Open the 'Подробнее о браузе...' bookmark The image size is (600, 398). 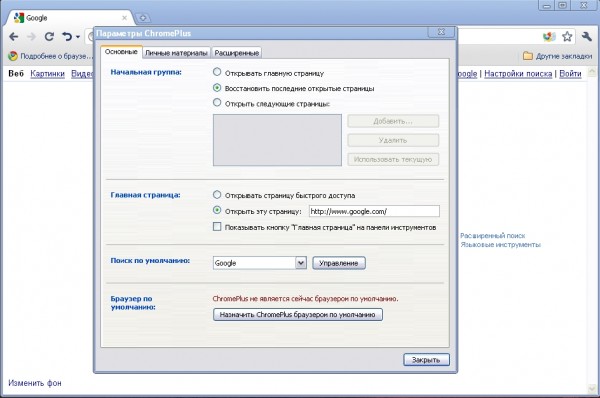50,56
